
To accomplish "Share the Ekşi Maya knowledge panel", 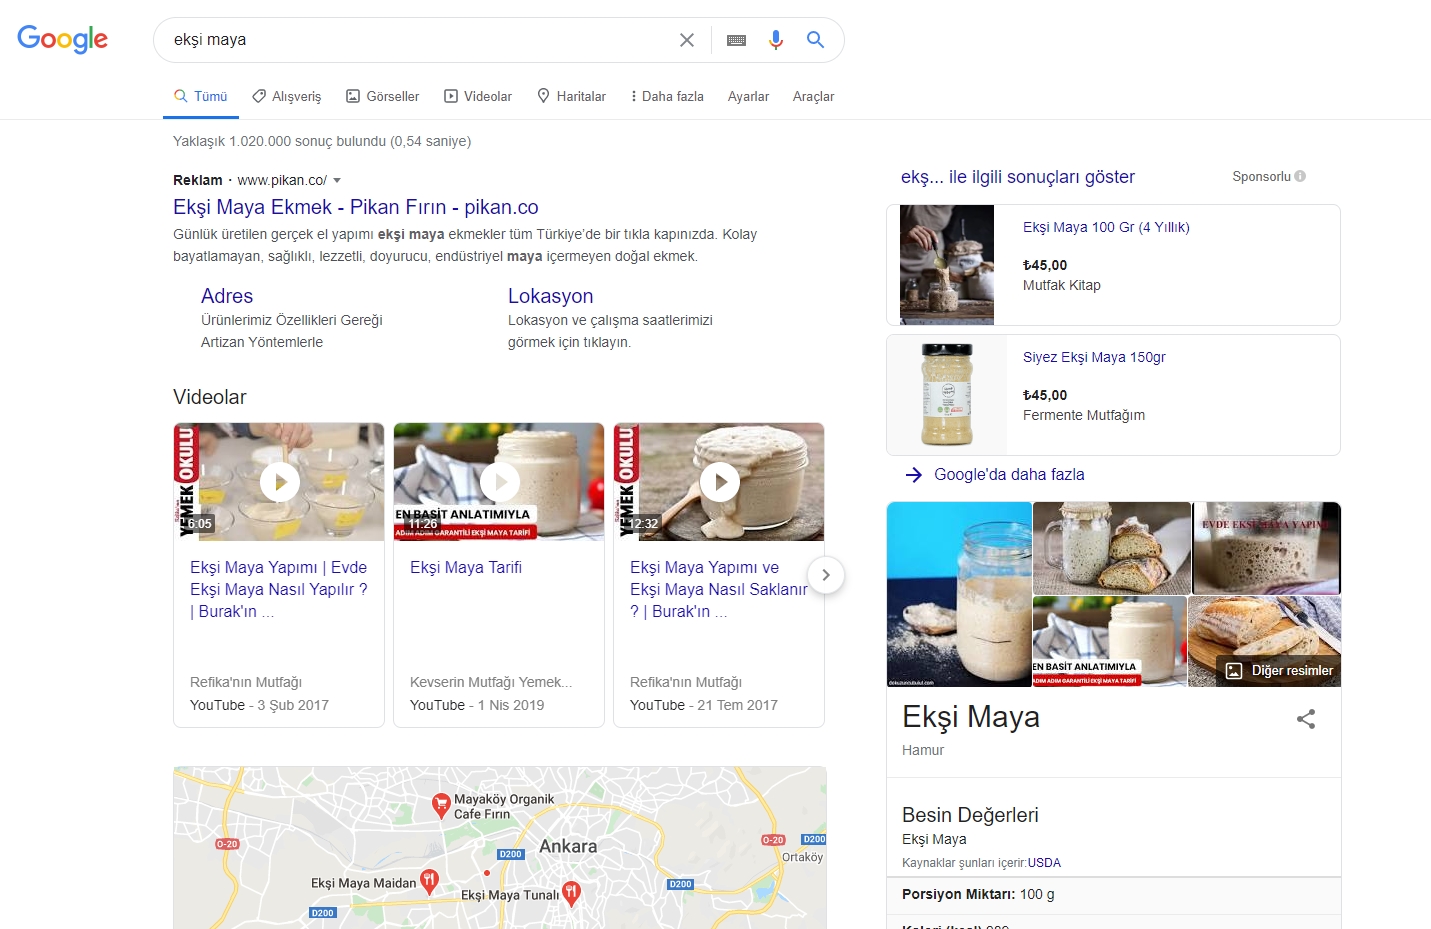I will [1306, 719].
